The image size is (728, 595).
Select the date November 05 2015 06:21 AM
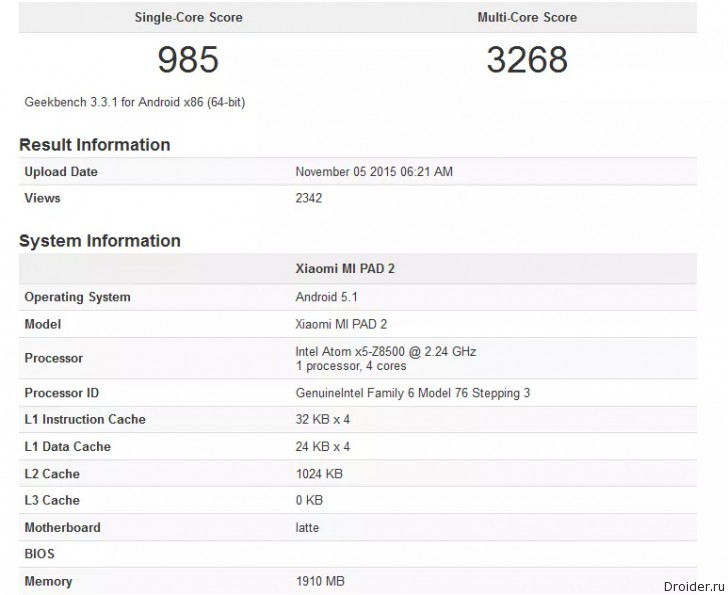point(374,172)
